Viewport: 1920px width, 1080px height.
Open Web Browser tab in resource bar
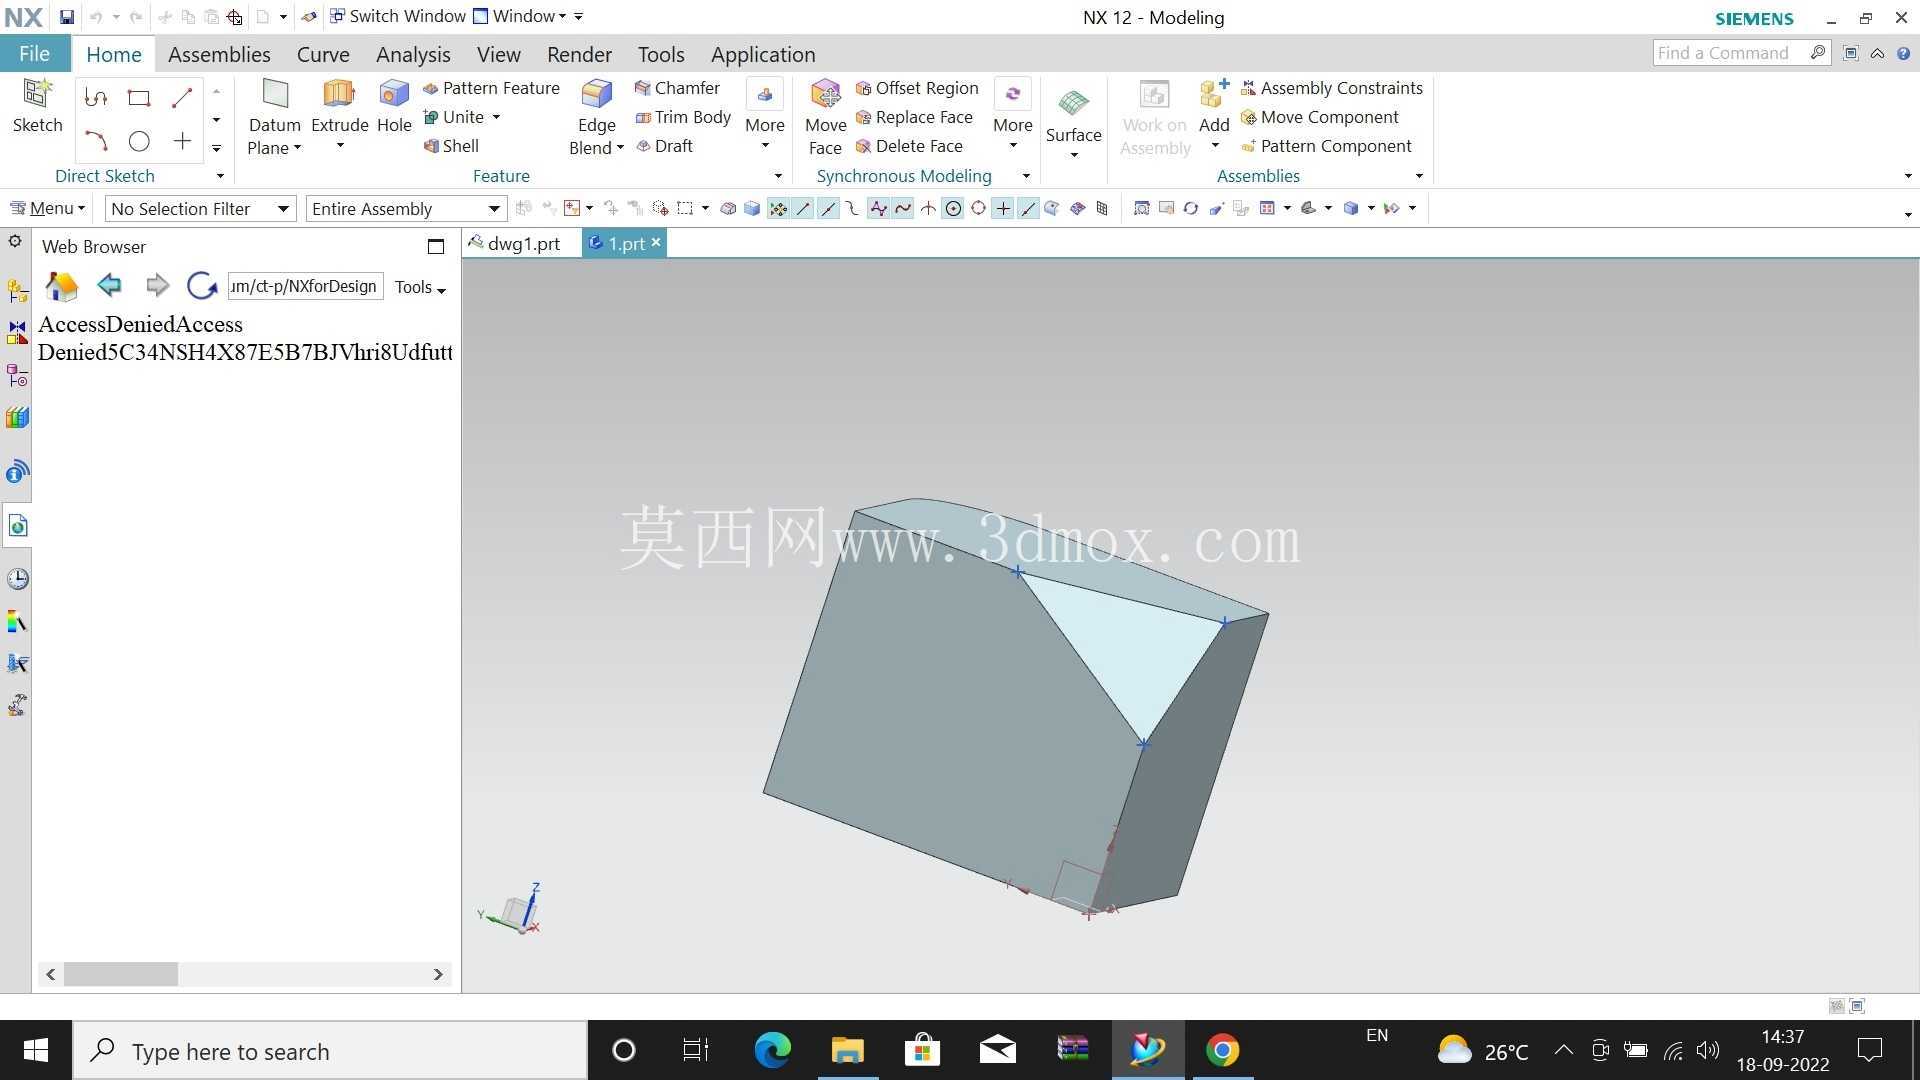17,526
